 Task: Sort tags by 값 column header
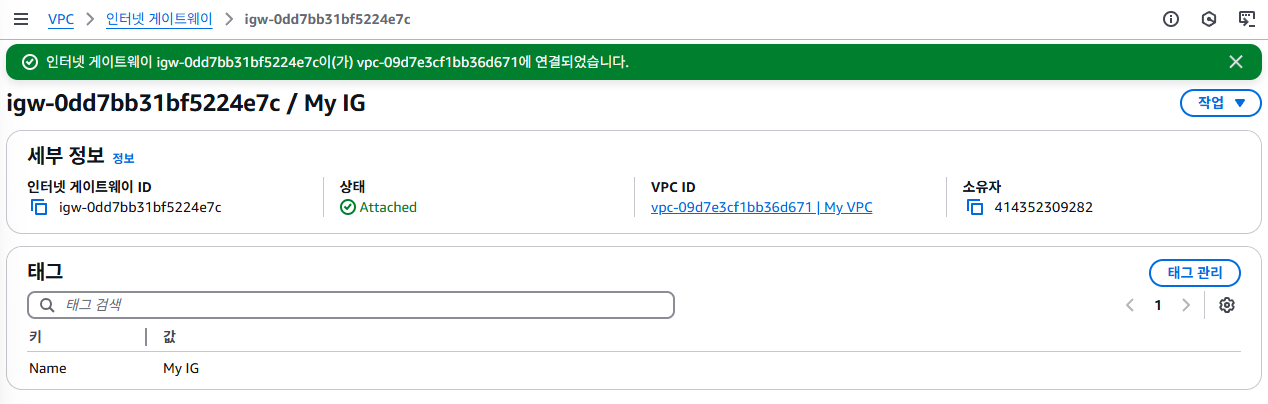click(169, 336)
